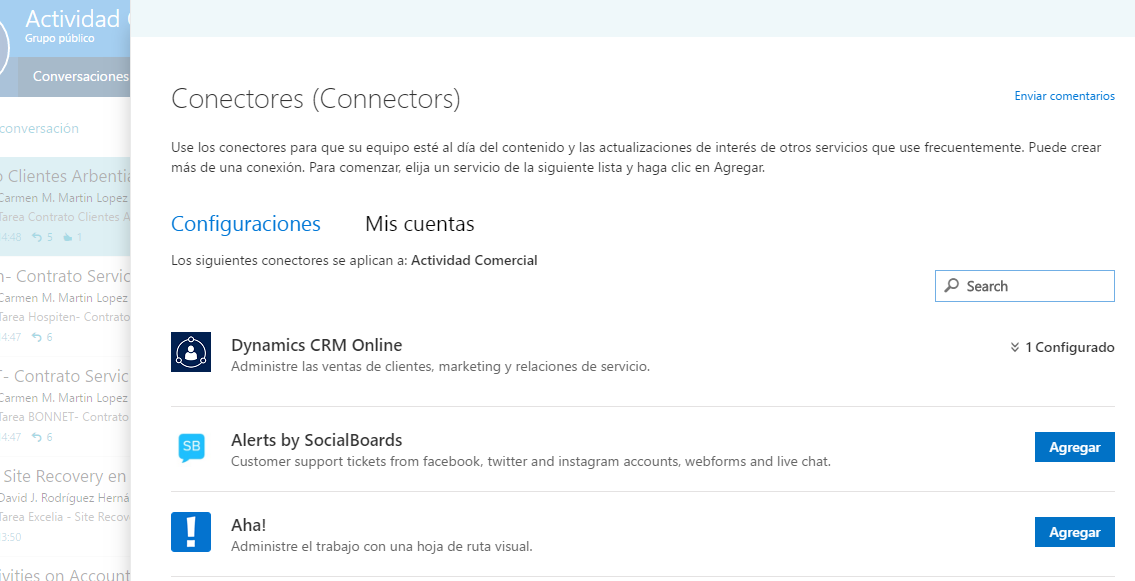Click the like icon in Clientes Arbentia conversation
1135x581 pixels.
(x=68, y=237)
